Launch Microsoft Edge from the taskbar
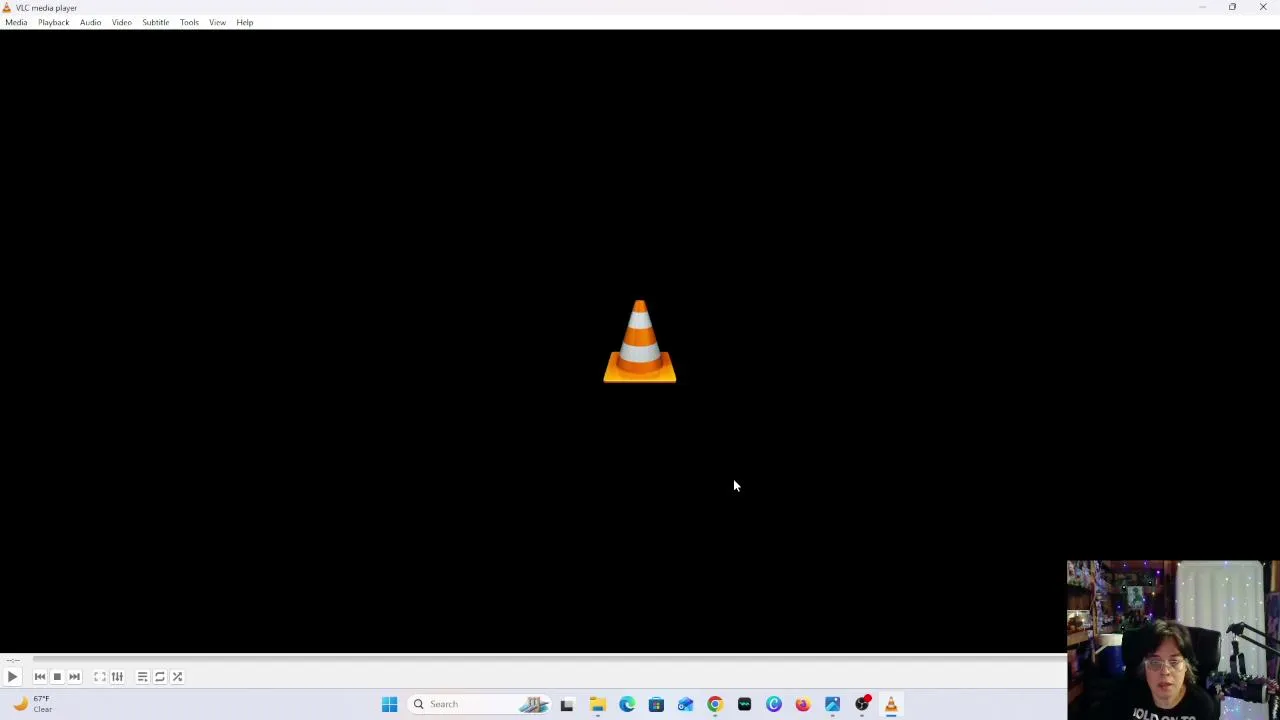1280x720 pixels. click(627, 704)
